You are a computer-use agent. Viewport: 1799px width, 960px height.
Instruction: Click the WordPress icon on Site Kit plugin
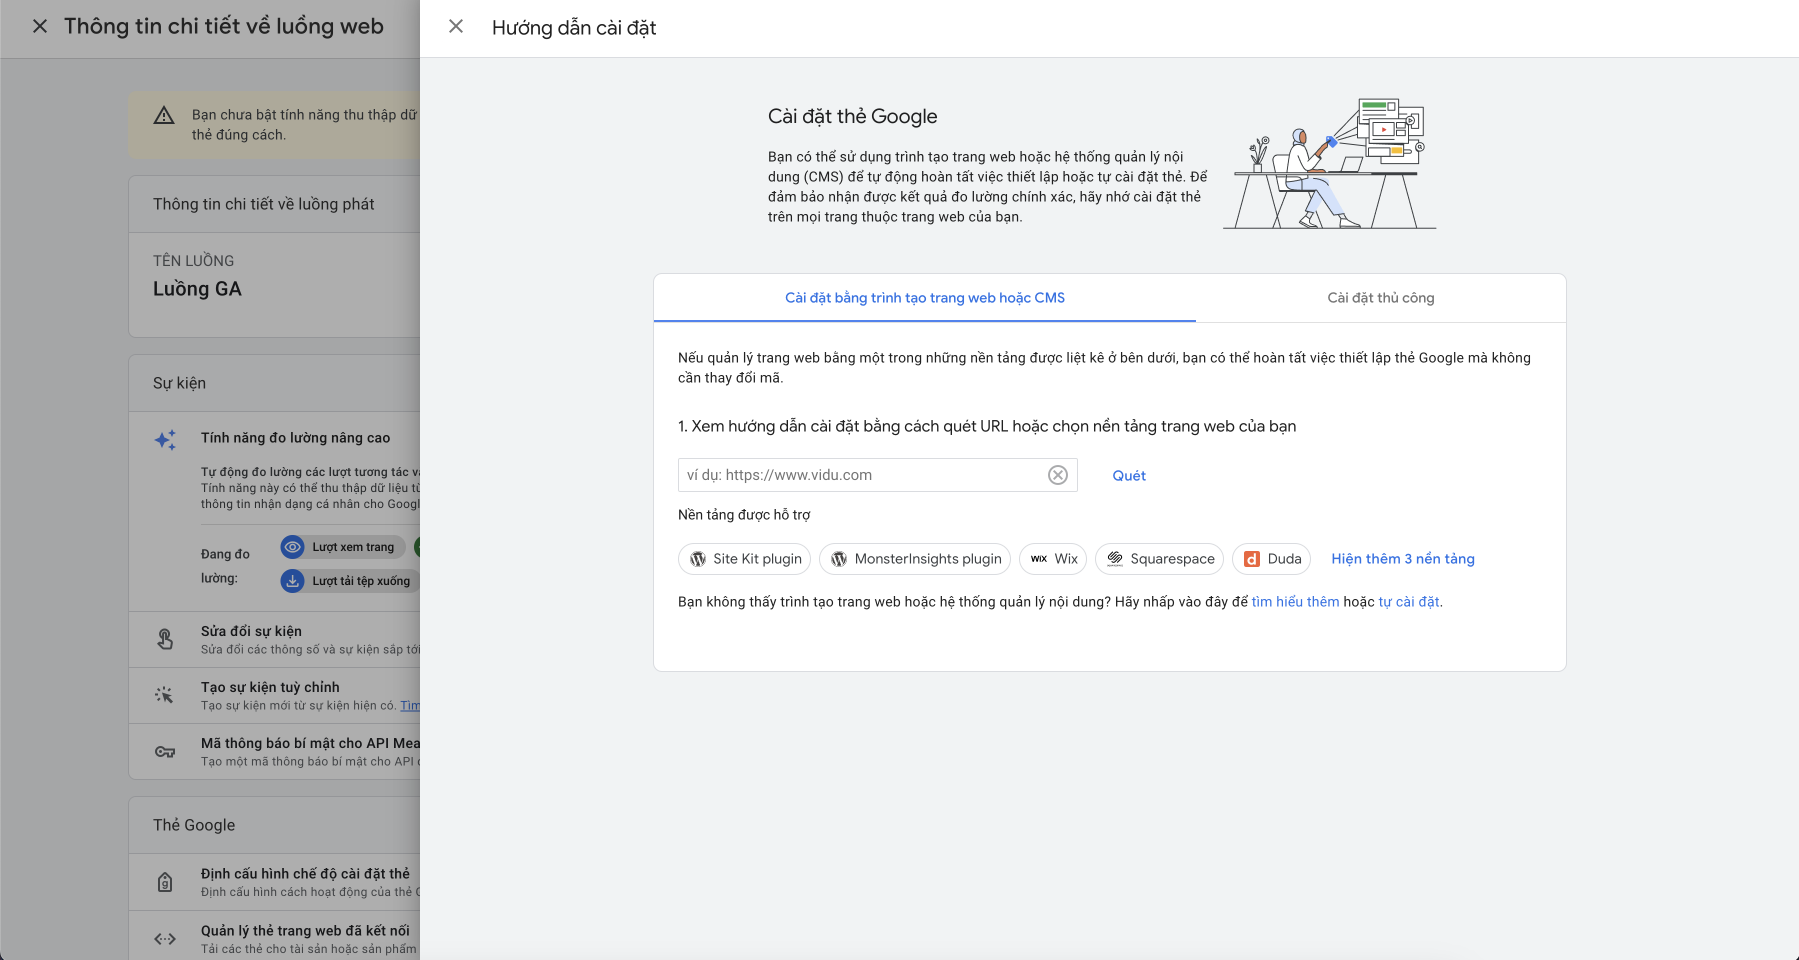(x=698, y=559)
